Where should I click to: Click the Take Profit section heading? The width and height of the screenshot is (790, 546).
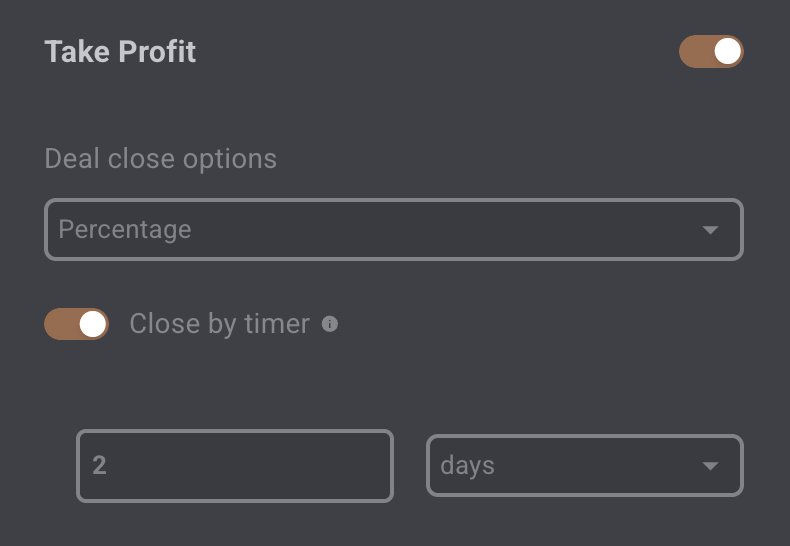tap(120, 51)
